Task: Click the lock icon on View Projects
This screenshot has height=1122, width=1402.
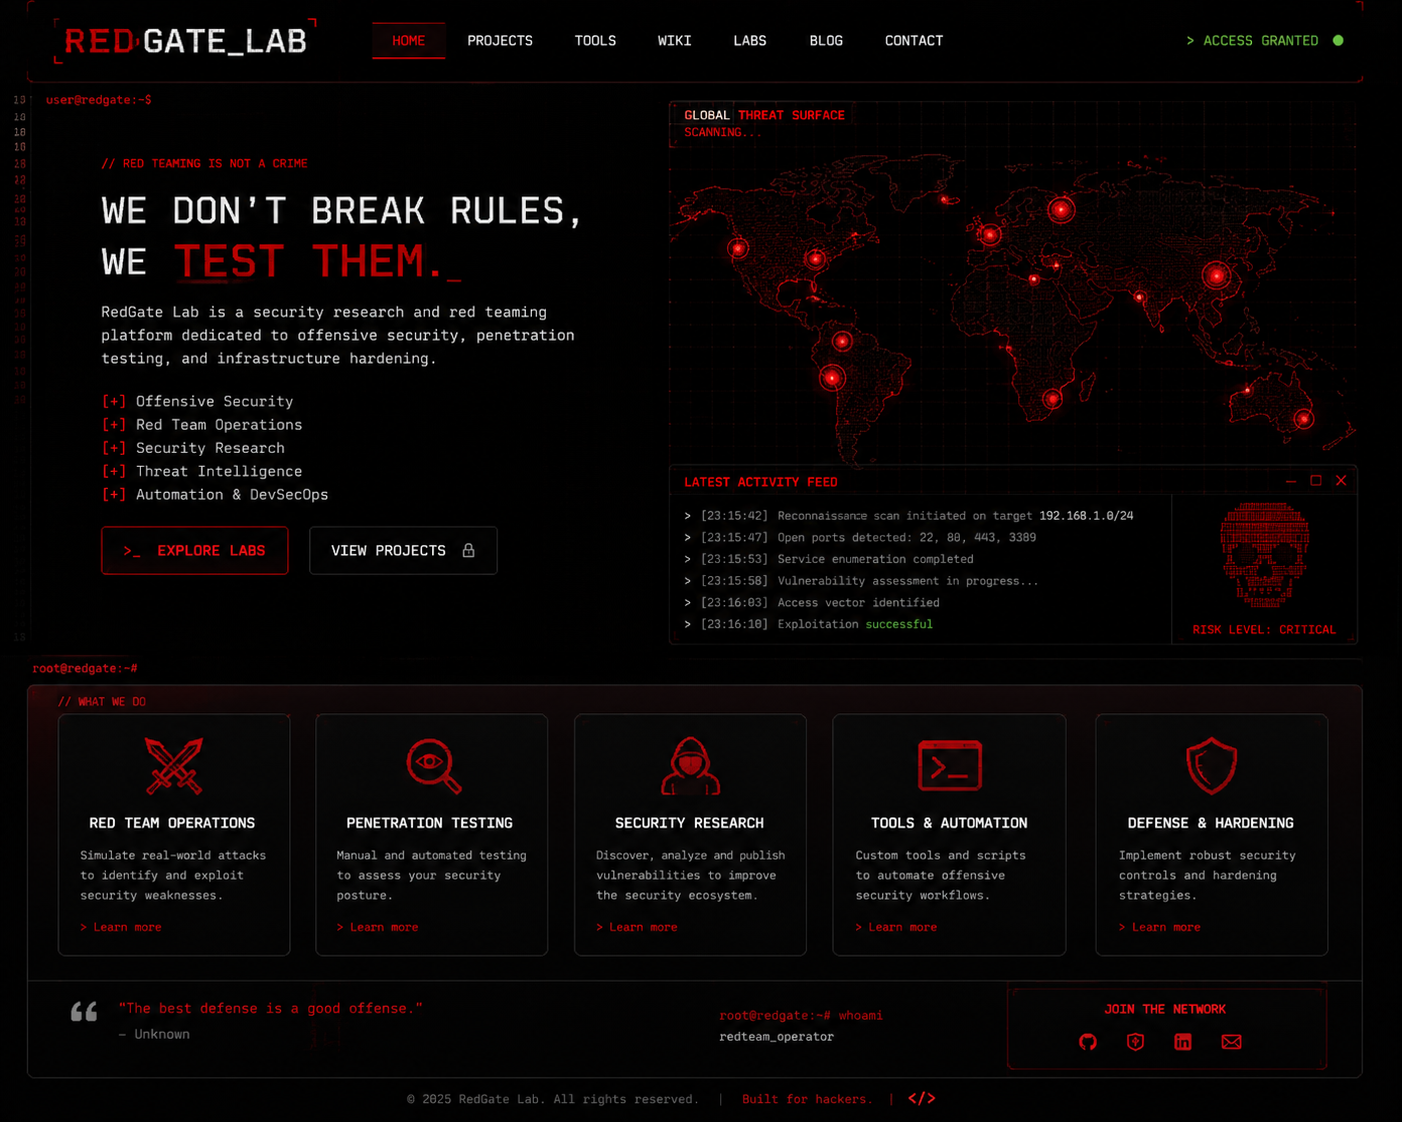Action: coord(468,550)
